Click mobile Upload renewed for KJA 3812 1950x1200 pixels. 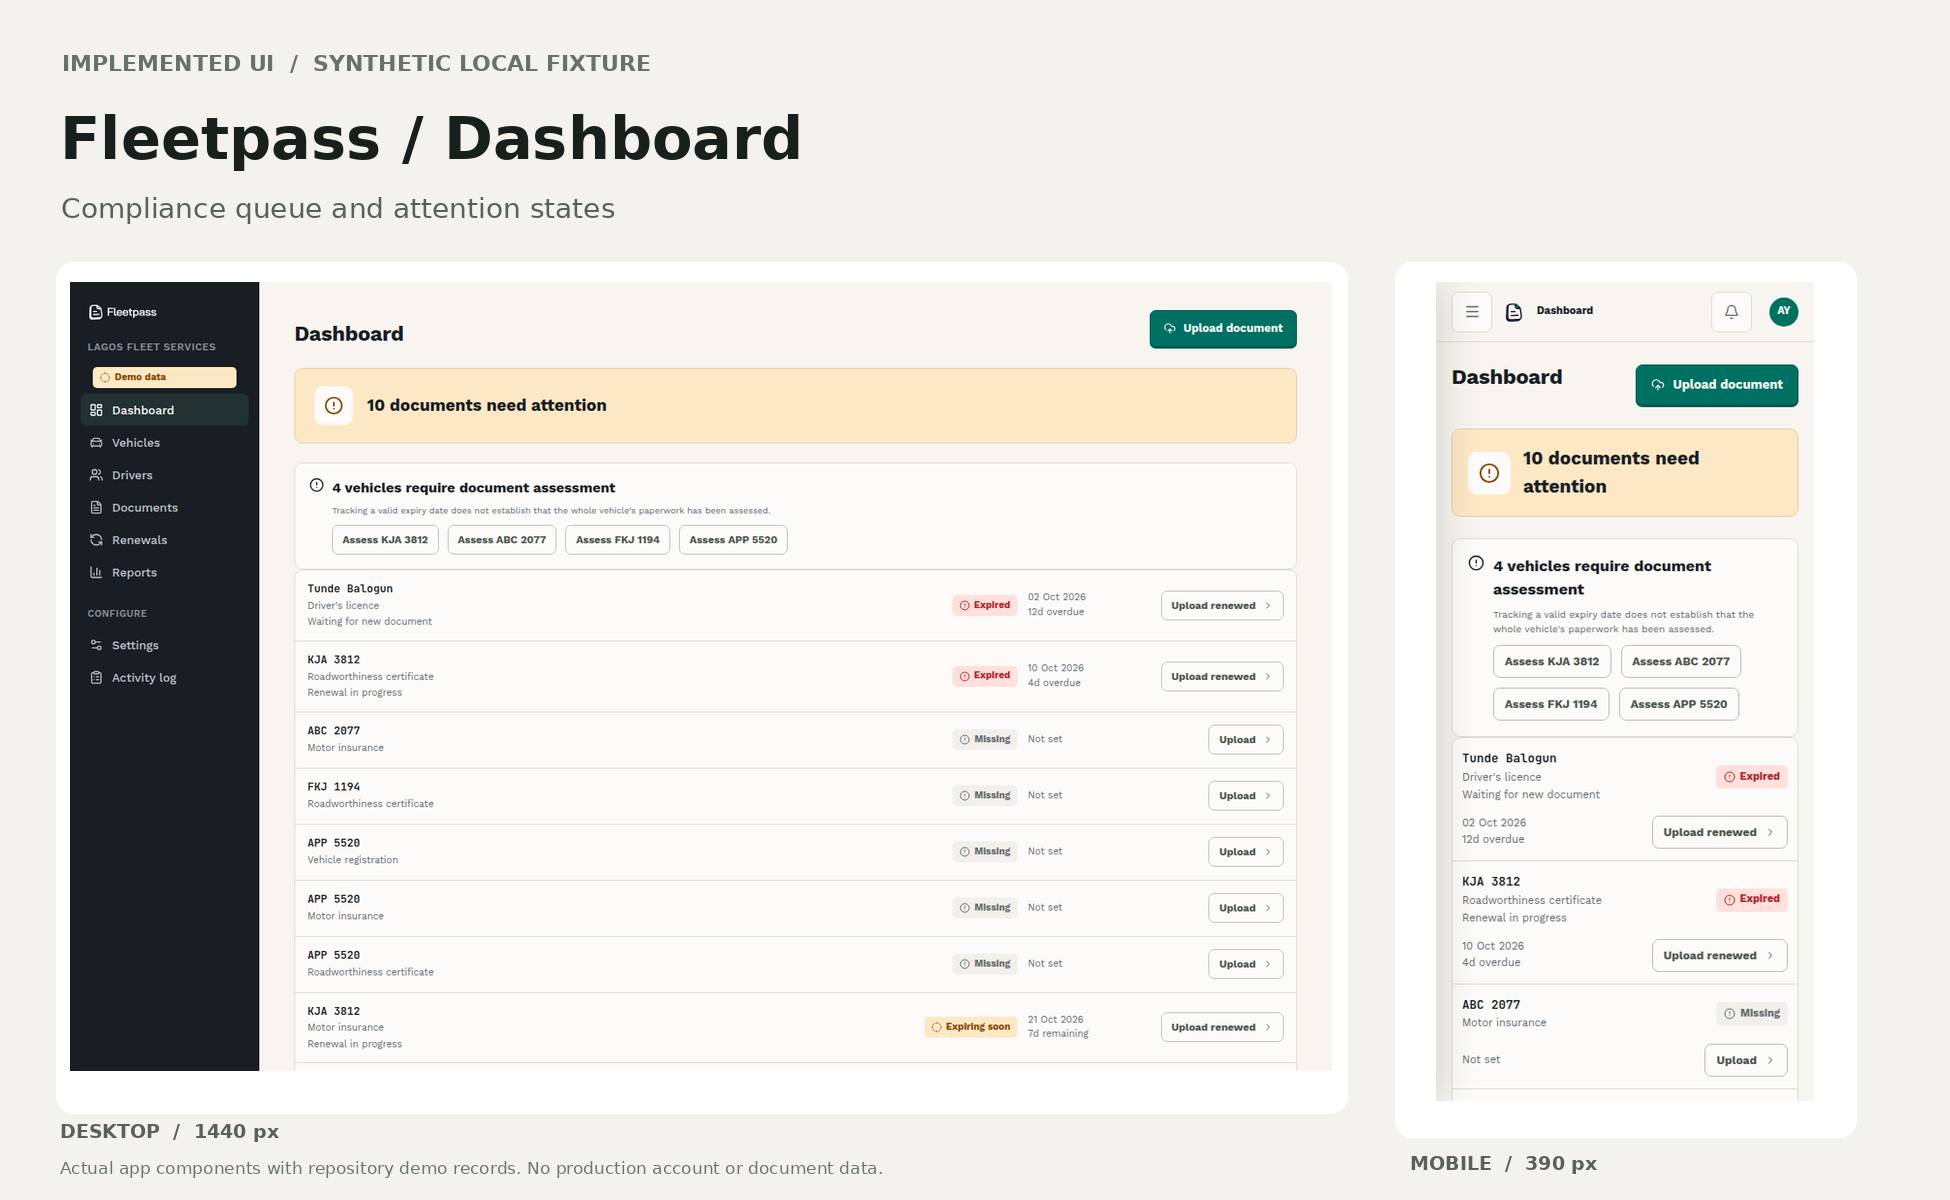(x=1720, y=956)
